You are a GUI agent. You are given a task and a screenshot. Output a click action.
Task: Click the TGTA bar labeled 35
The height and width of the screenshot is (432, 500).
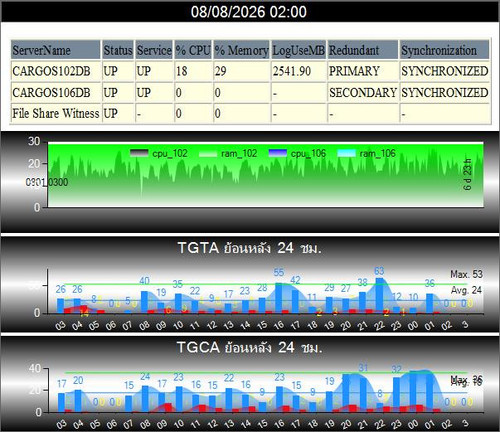tap(178, 303)
